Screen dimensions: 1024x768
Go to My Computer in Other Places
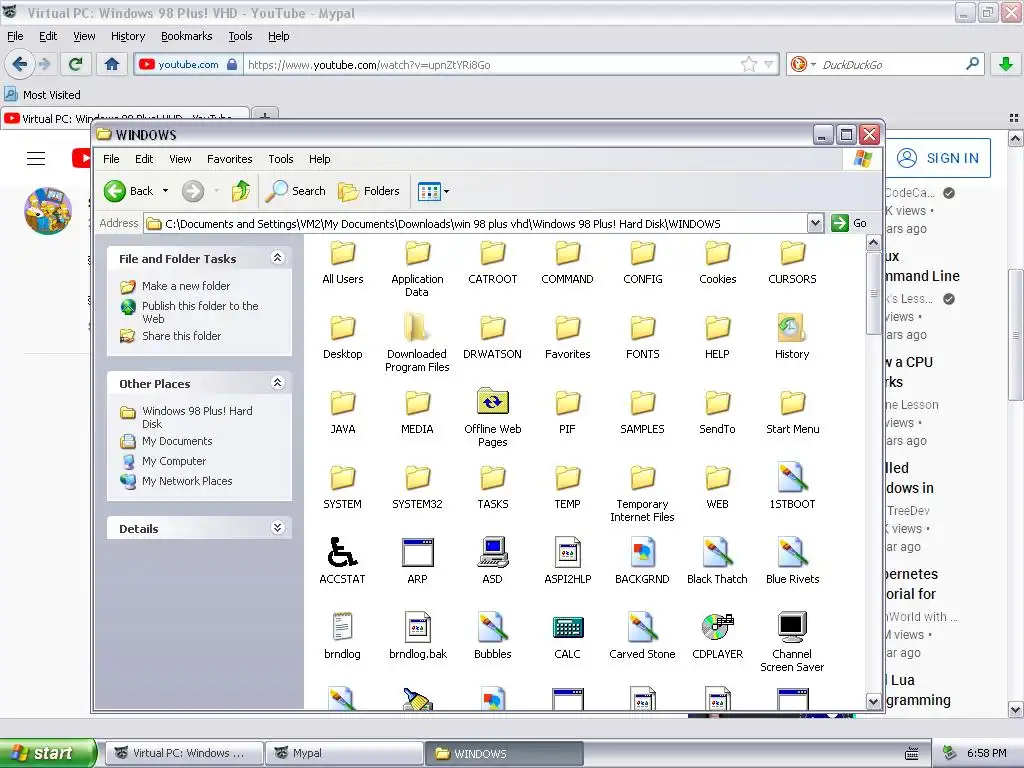point(174,461)
